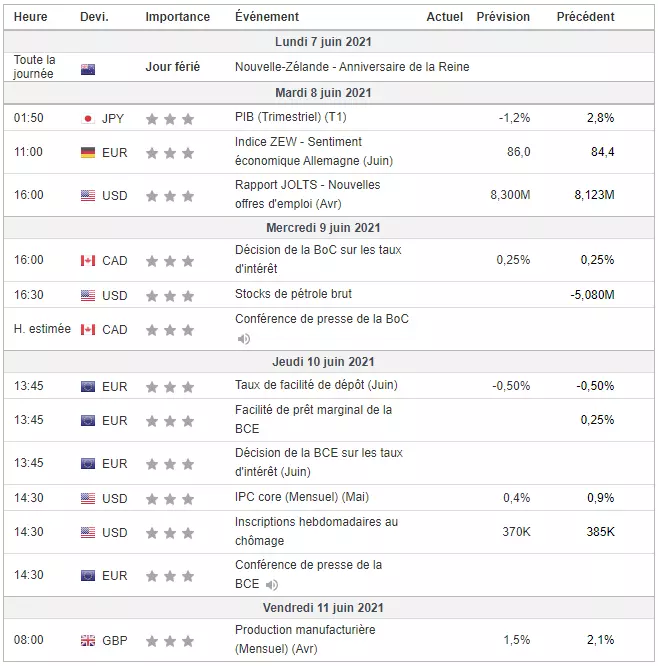The image size is (658, 666).
Task: Click the US flag on the JOLTS report row
Action: 88,196
